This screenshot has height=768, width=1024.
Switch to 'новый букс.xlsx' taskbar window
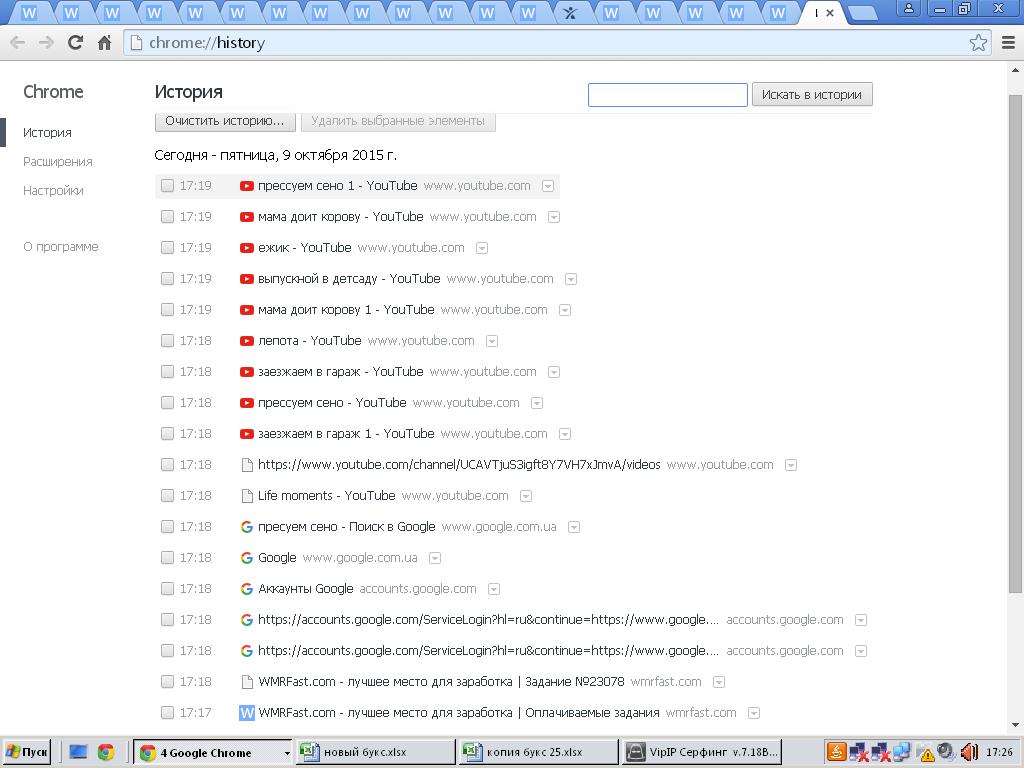click(375, 752)
